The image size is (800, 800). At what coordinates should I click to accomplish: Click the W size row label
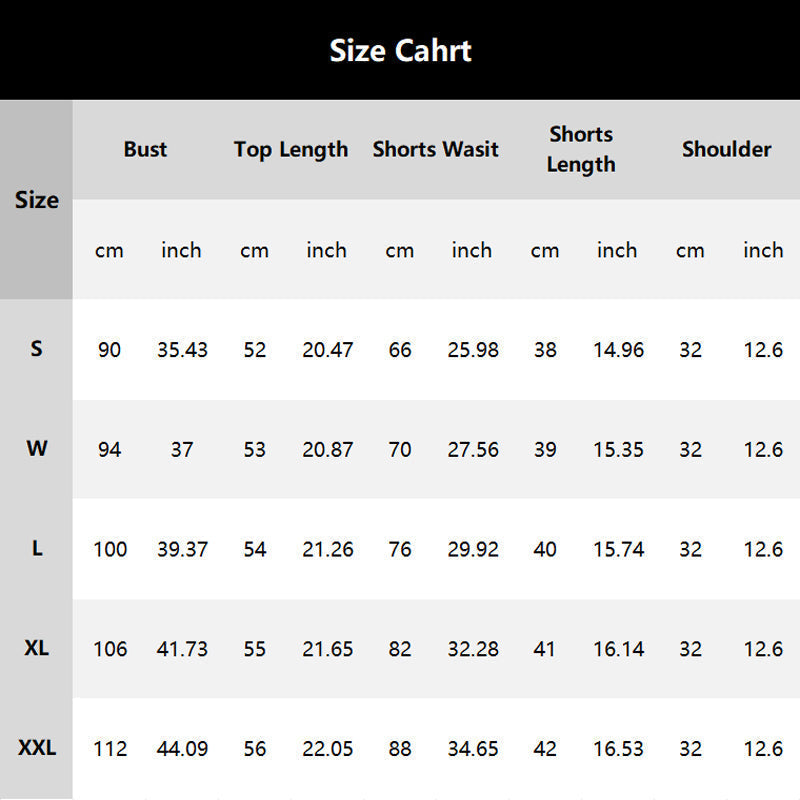tap(37, 448)
